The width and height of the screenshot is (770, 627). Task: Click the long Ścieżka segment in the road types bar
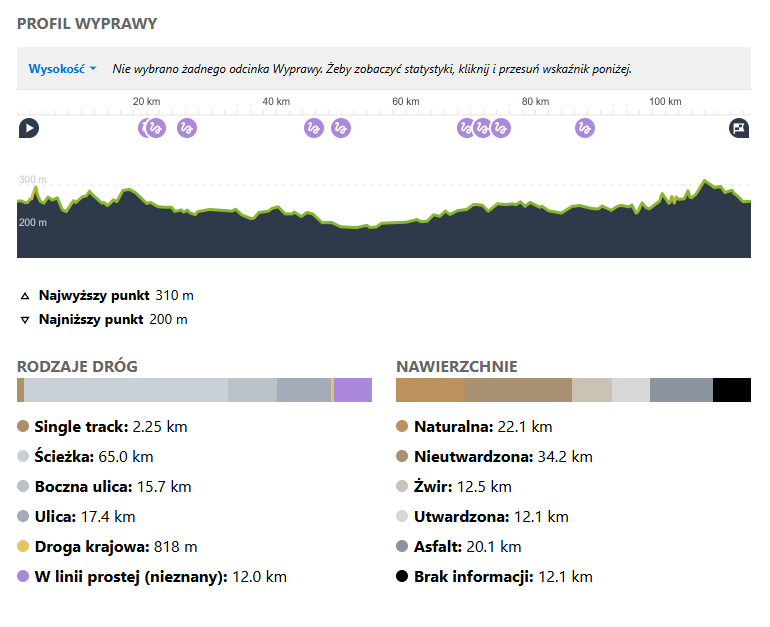point(125,390)
